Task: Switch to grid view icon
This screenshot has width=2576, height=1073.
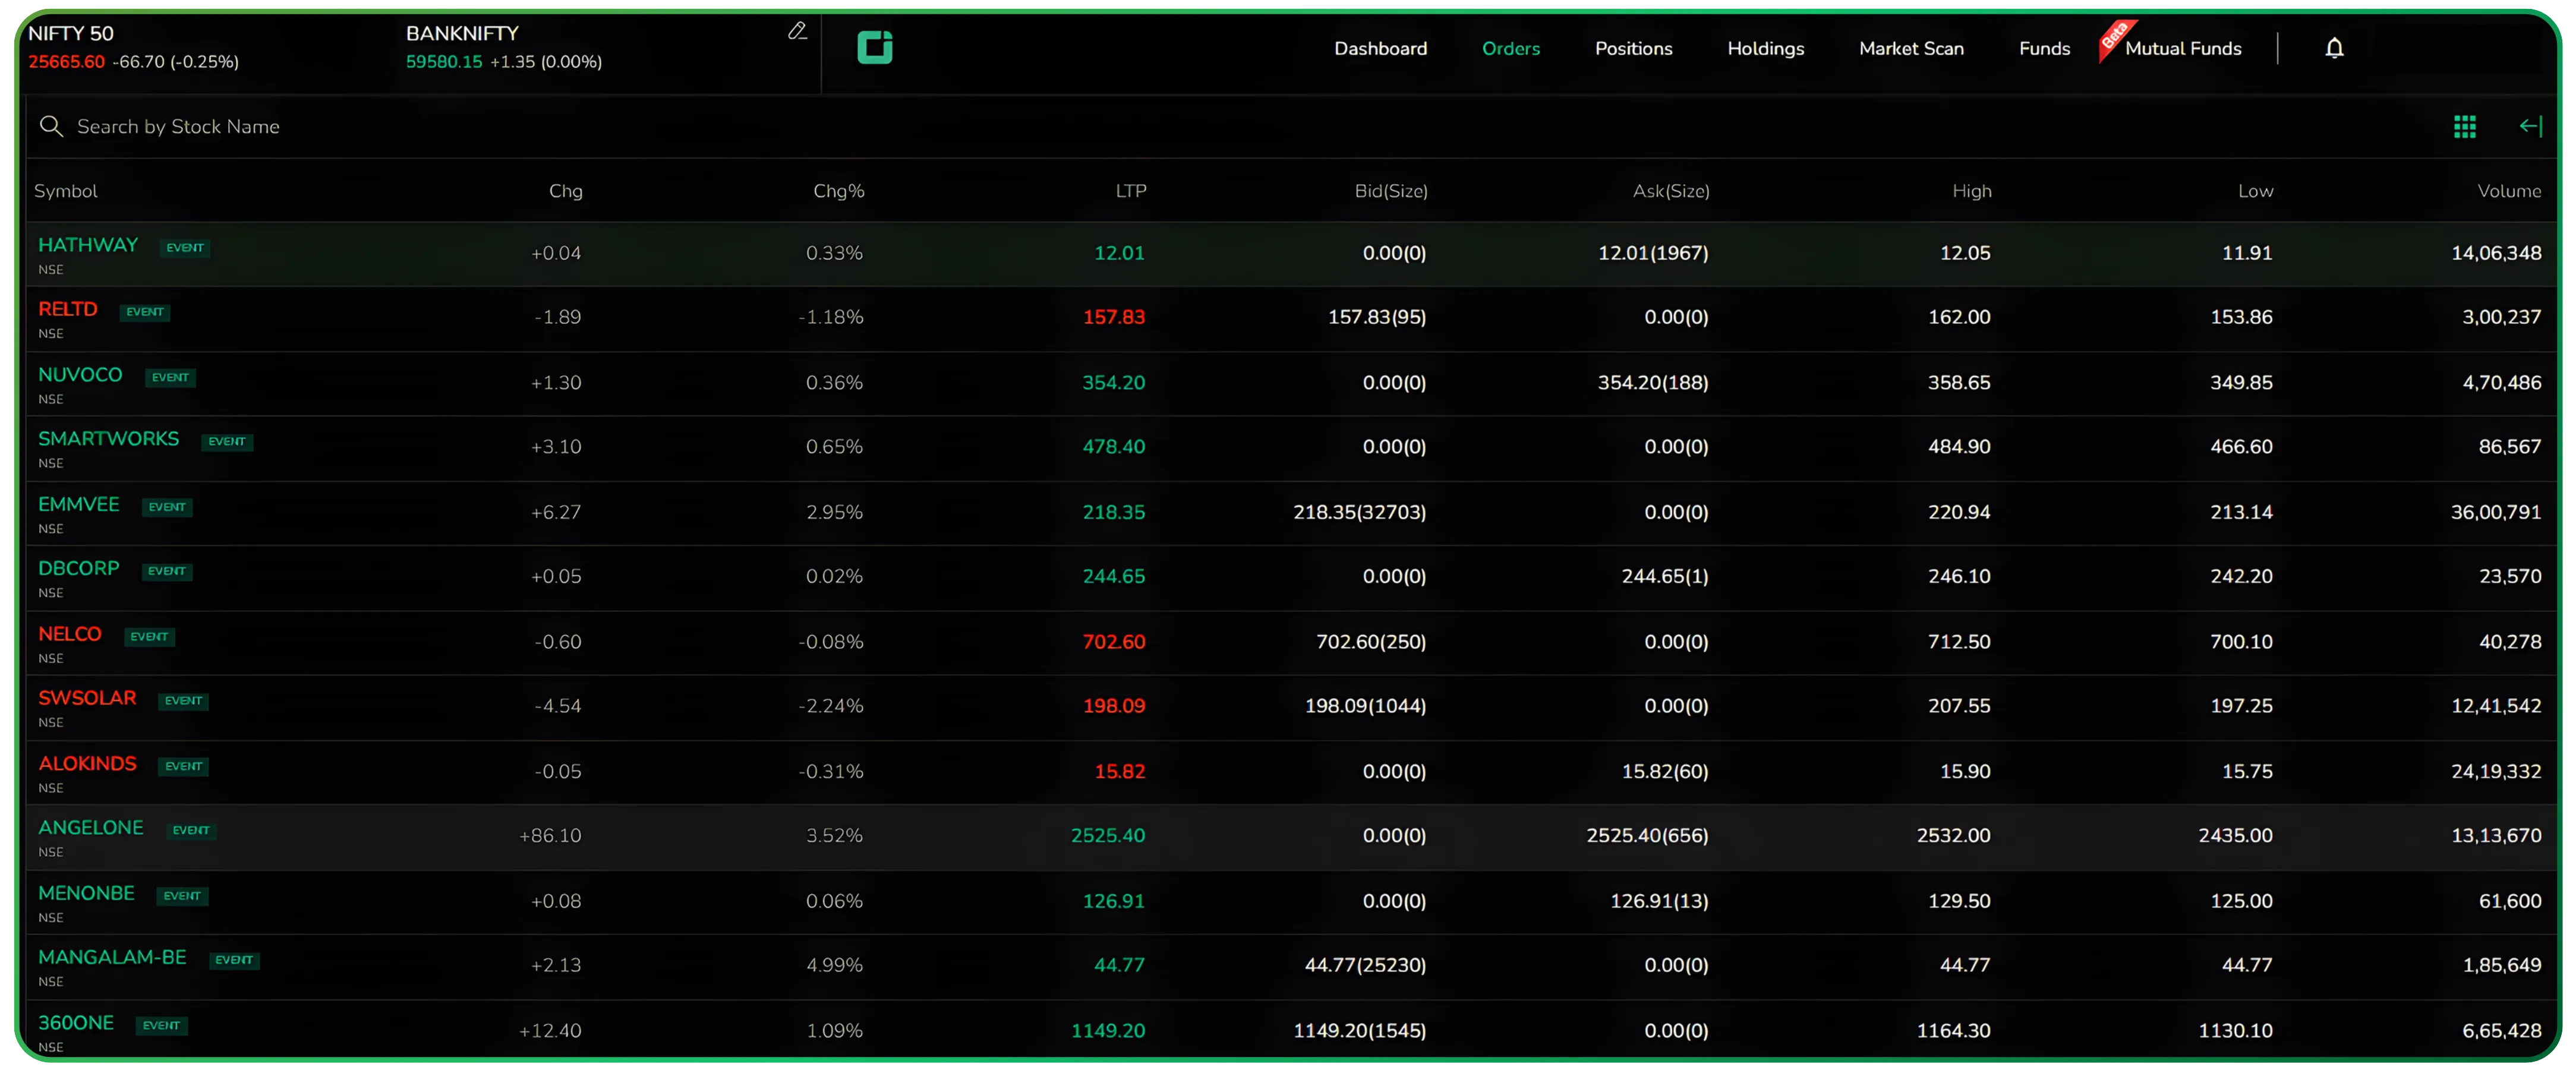Action: click(2464, 126)
